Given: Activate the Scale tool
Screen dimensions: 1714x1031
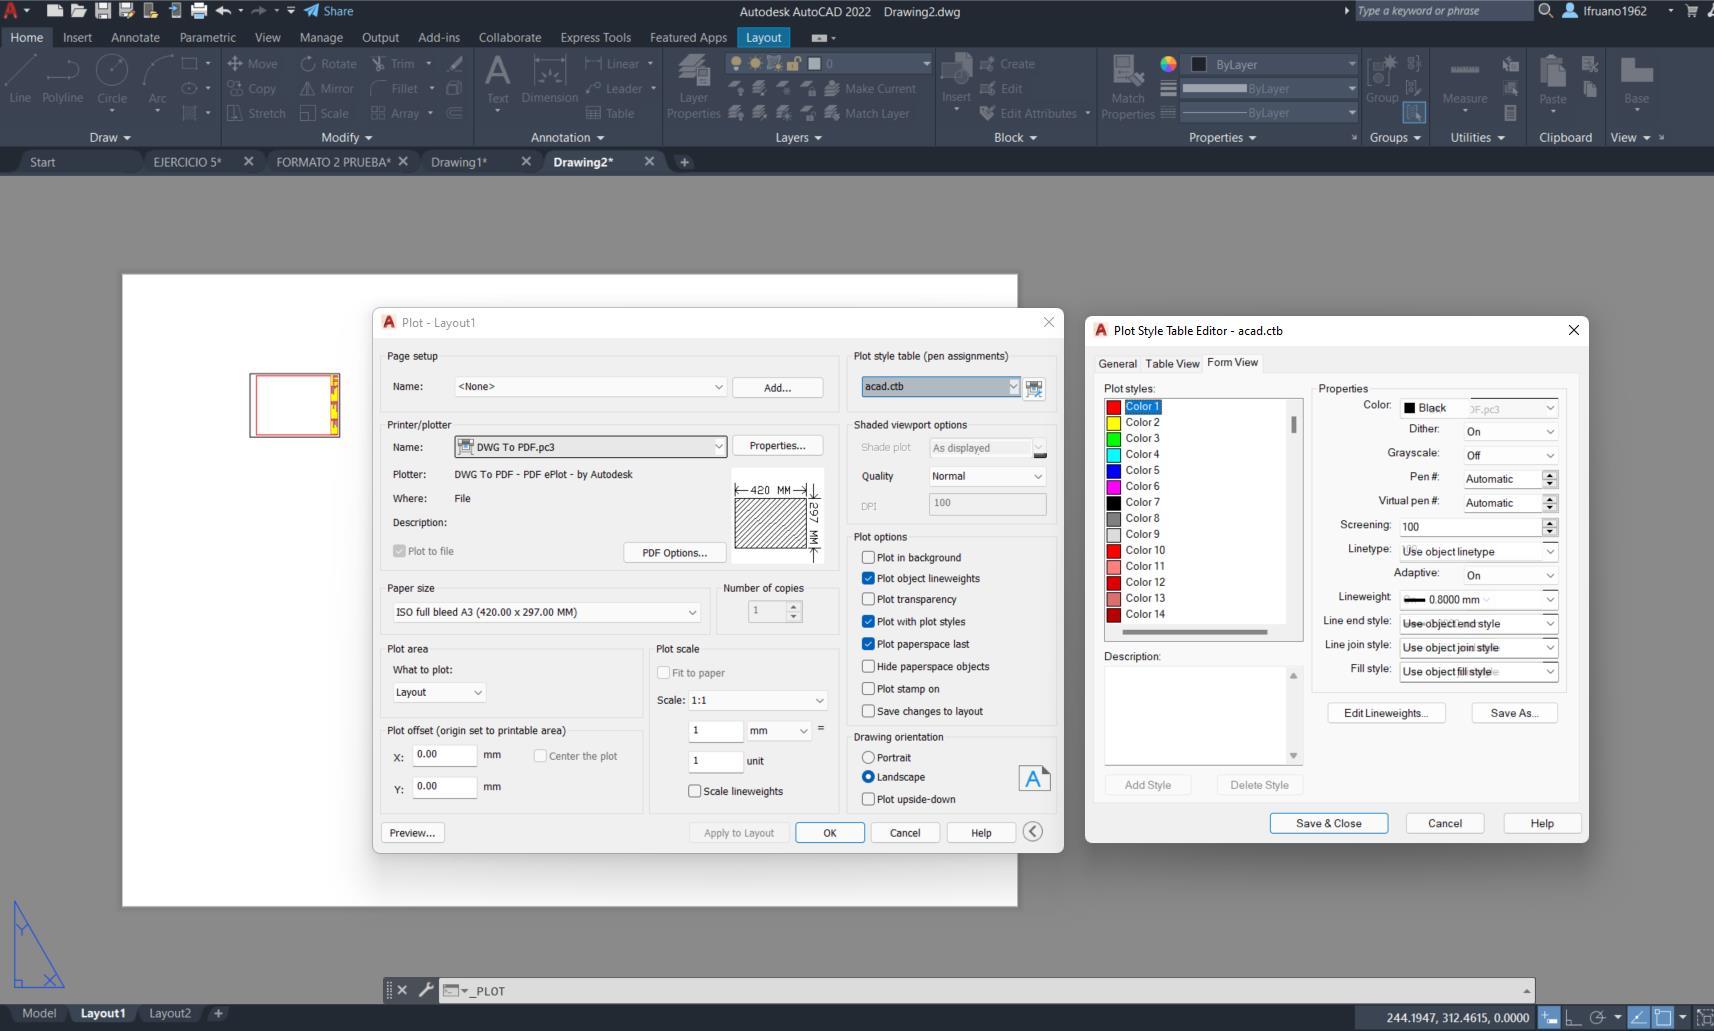Looking at the screenshot, I should 324,114.
